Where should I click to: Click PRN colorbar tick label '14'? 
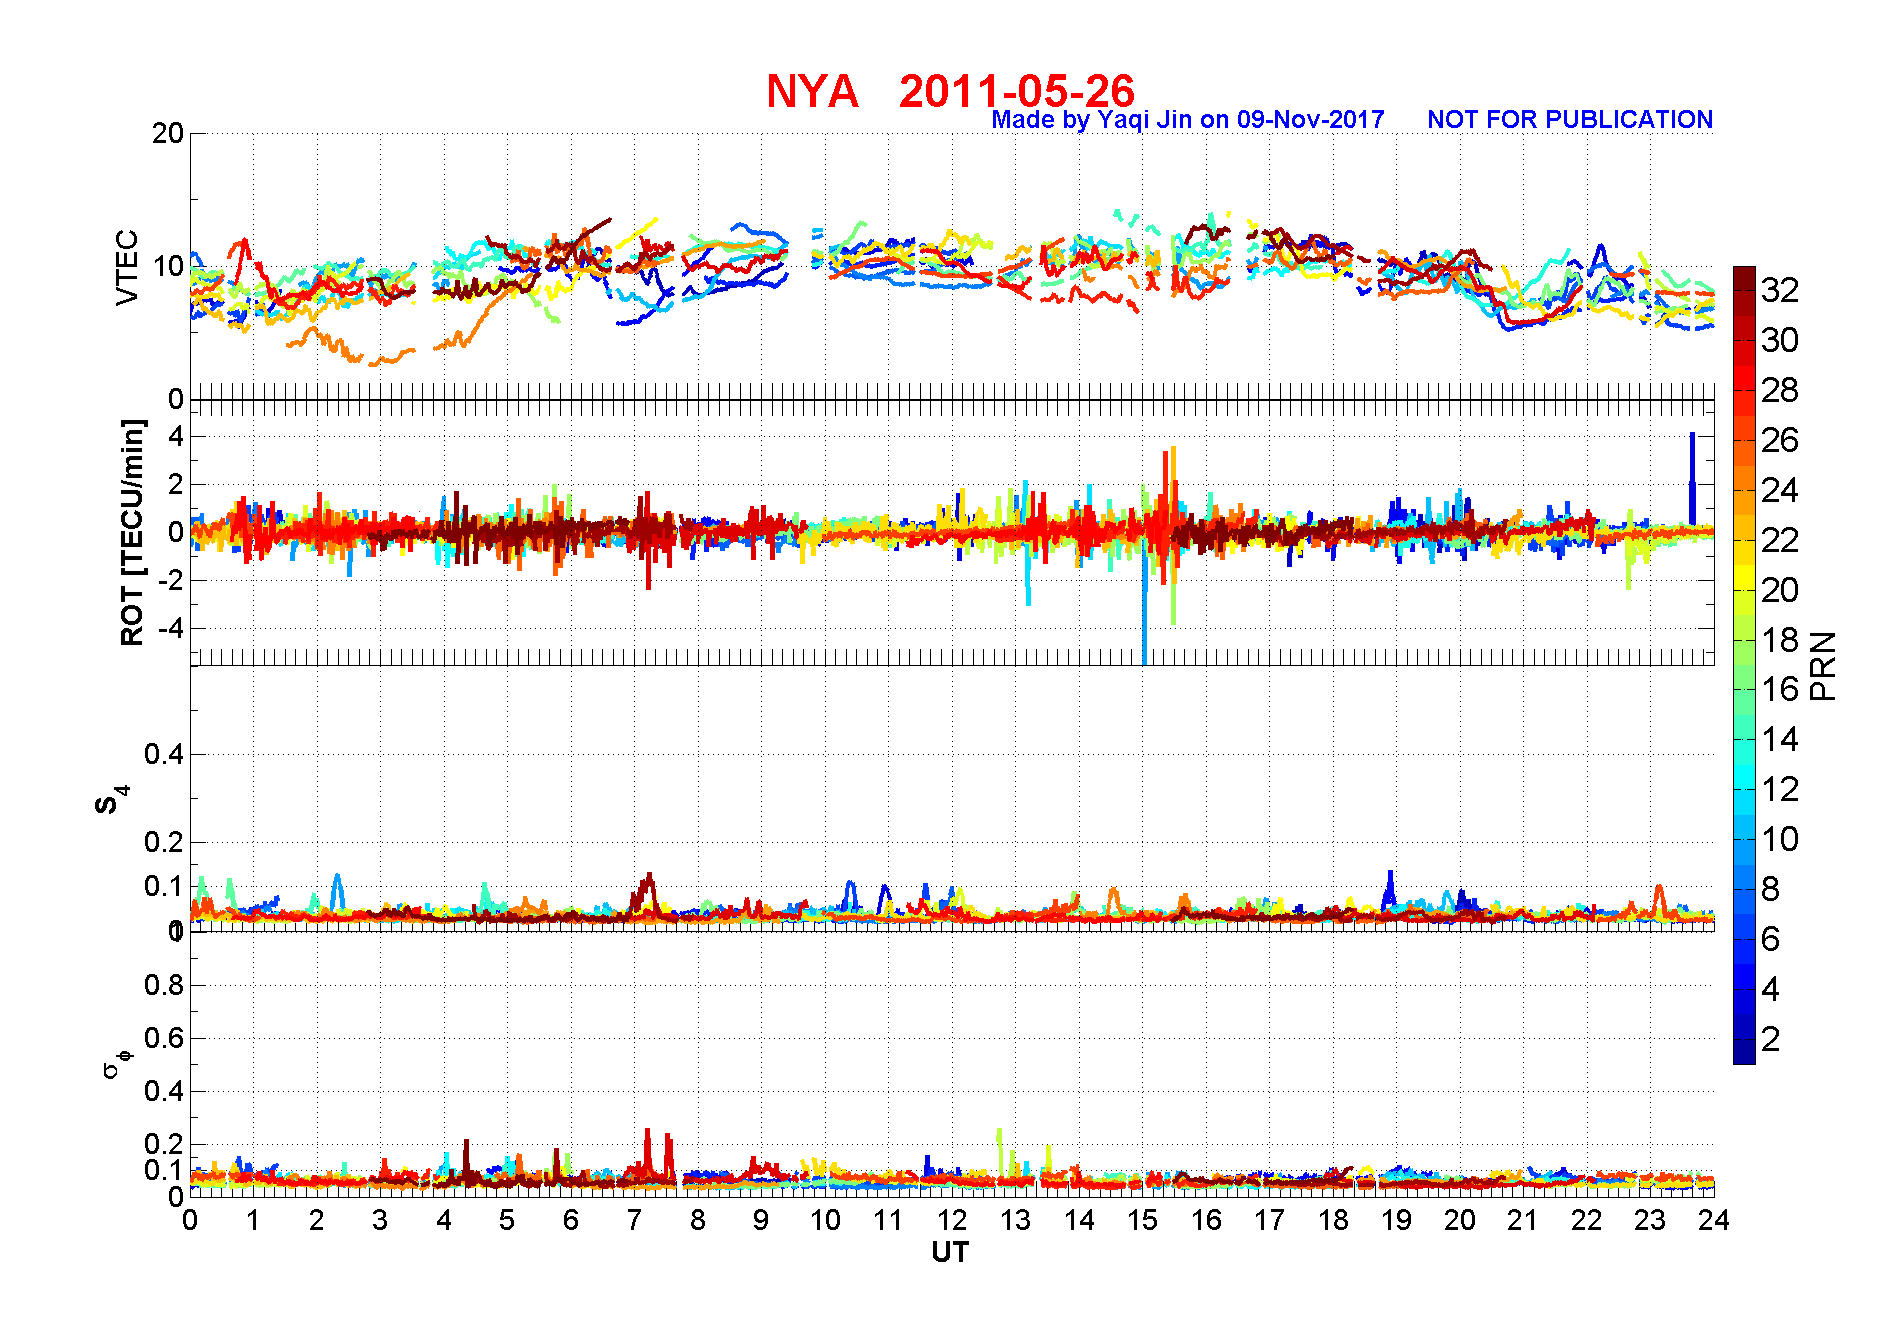pyautogui.click(x=1780, y=739)
